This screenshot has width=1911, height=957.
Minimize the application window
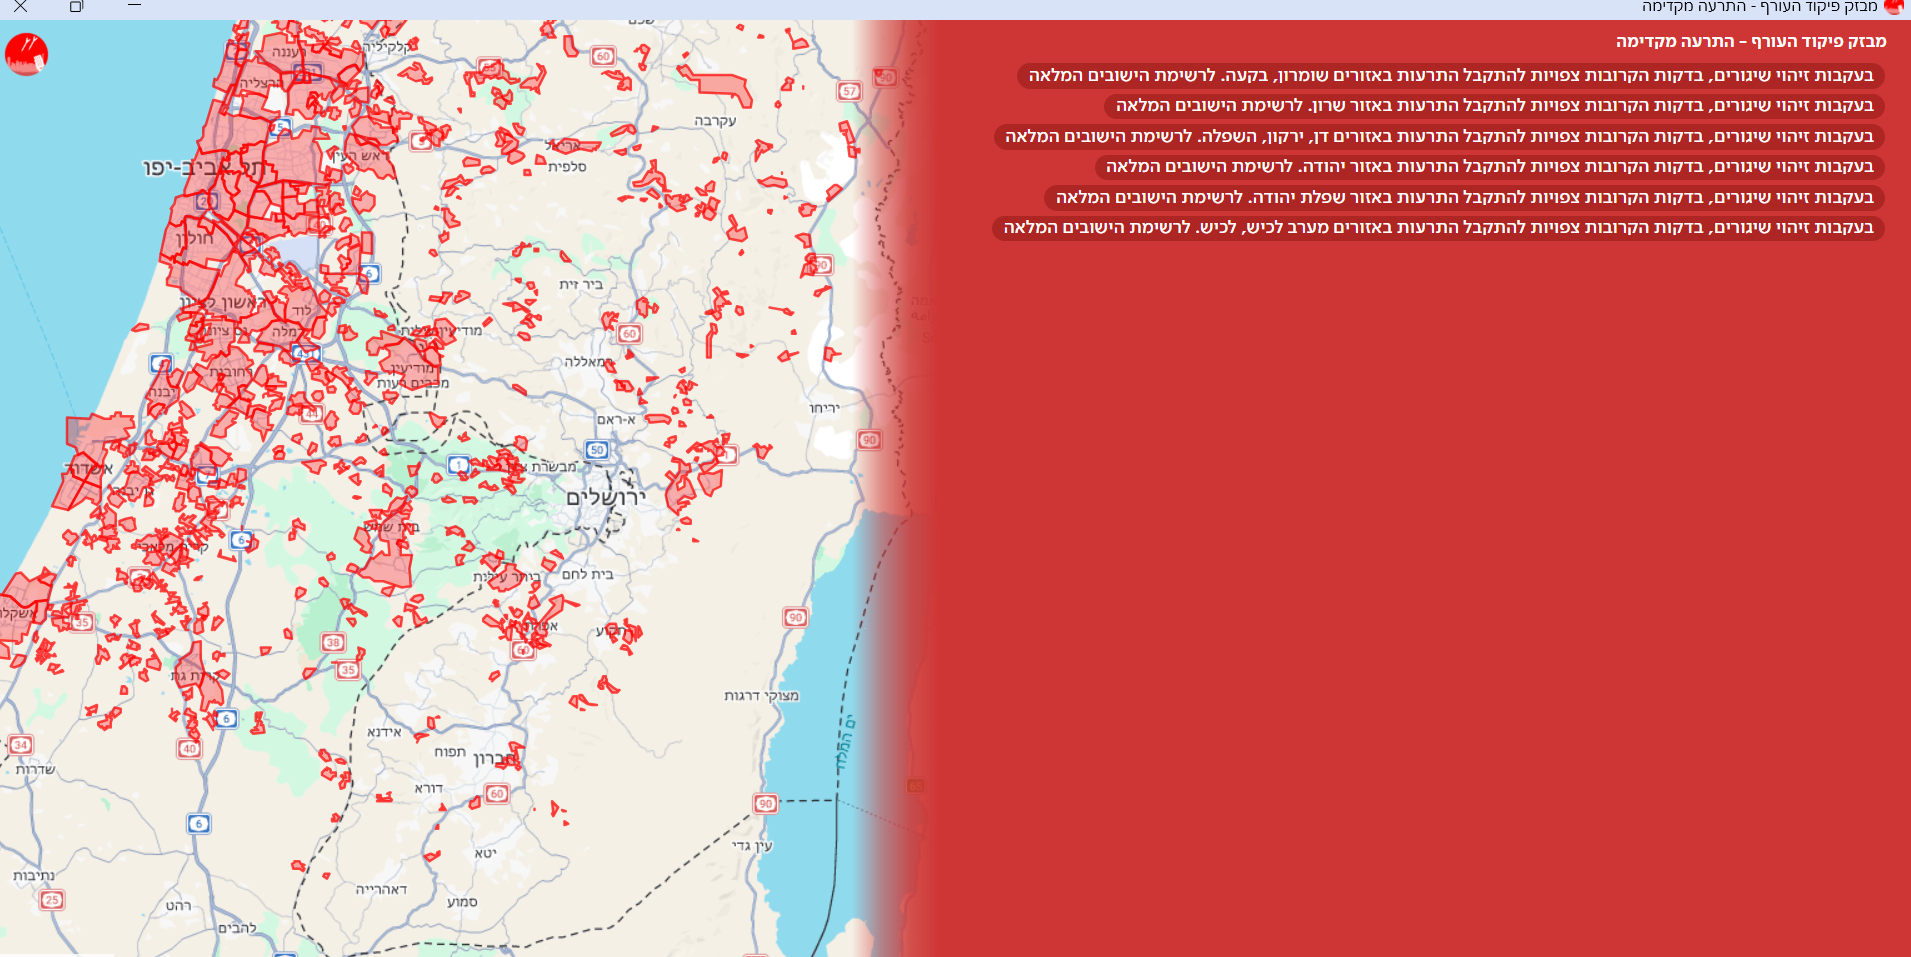pos(134,7)
